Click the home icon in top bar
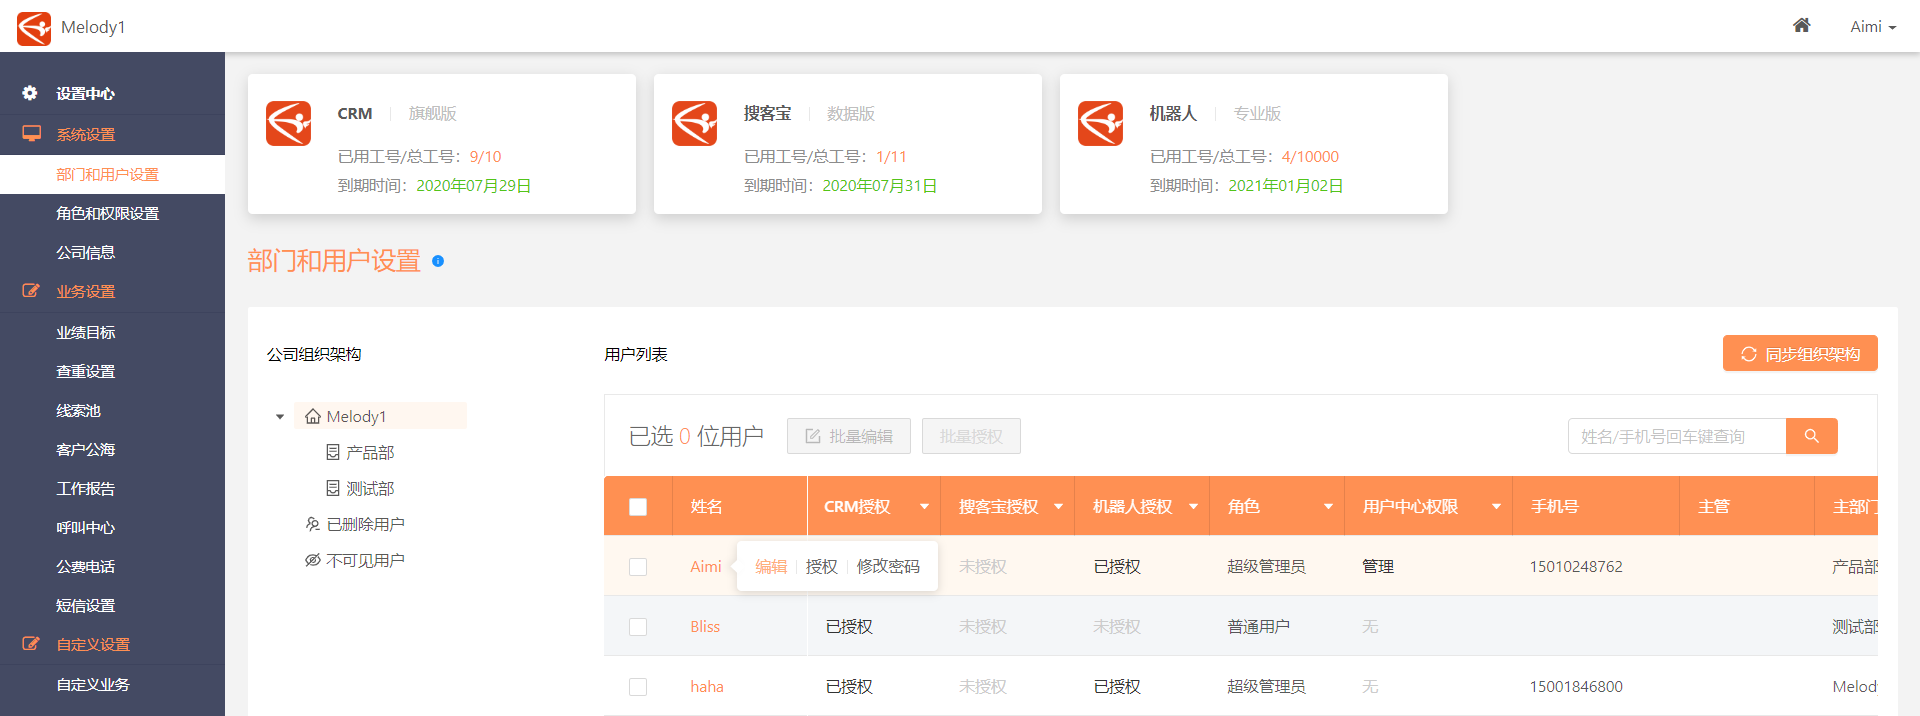Image resolution: width=1920 pixels, height=716 pixels. pos(1801,26)
